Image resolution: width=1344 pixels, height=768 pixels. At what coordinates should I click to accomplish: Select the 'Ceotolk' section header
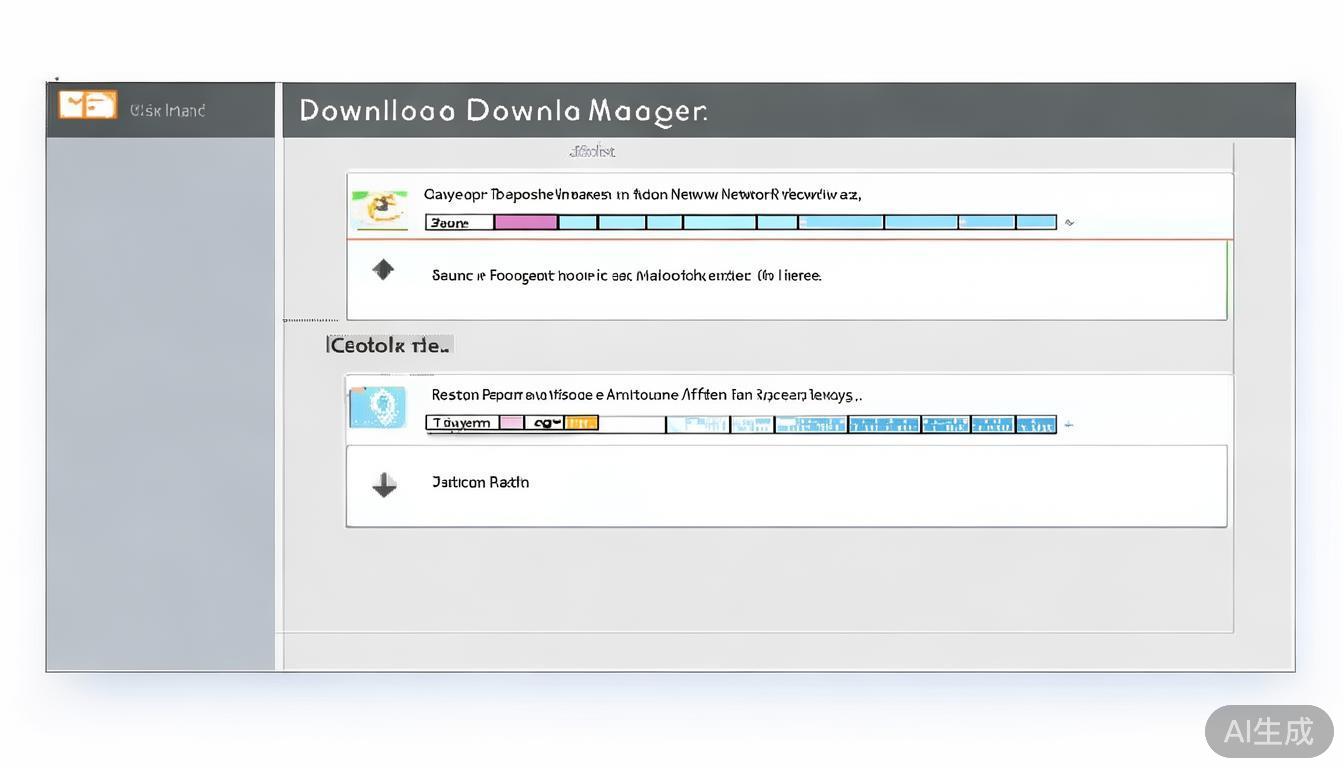(390, 346)
